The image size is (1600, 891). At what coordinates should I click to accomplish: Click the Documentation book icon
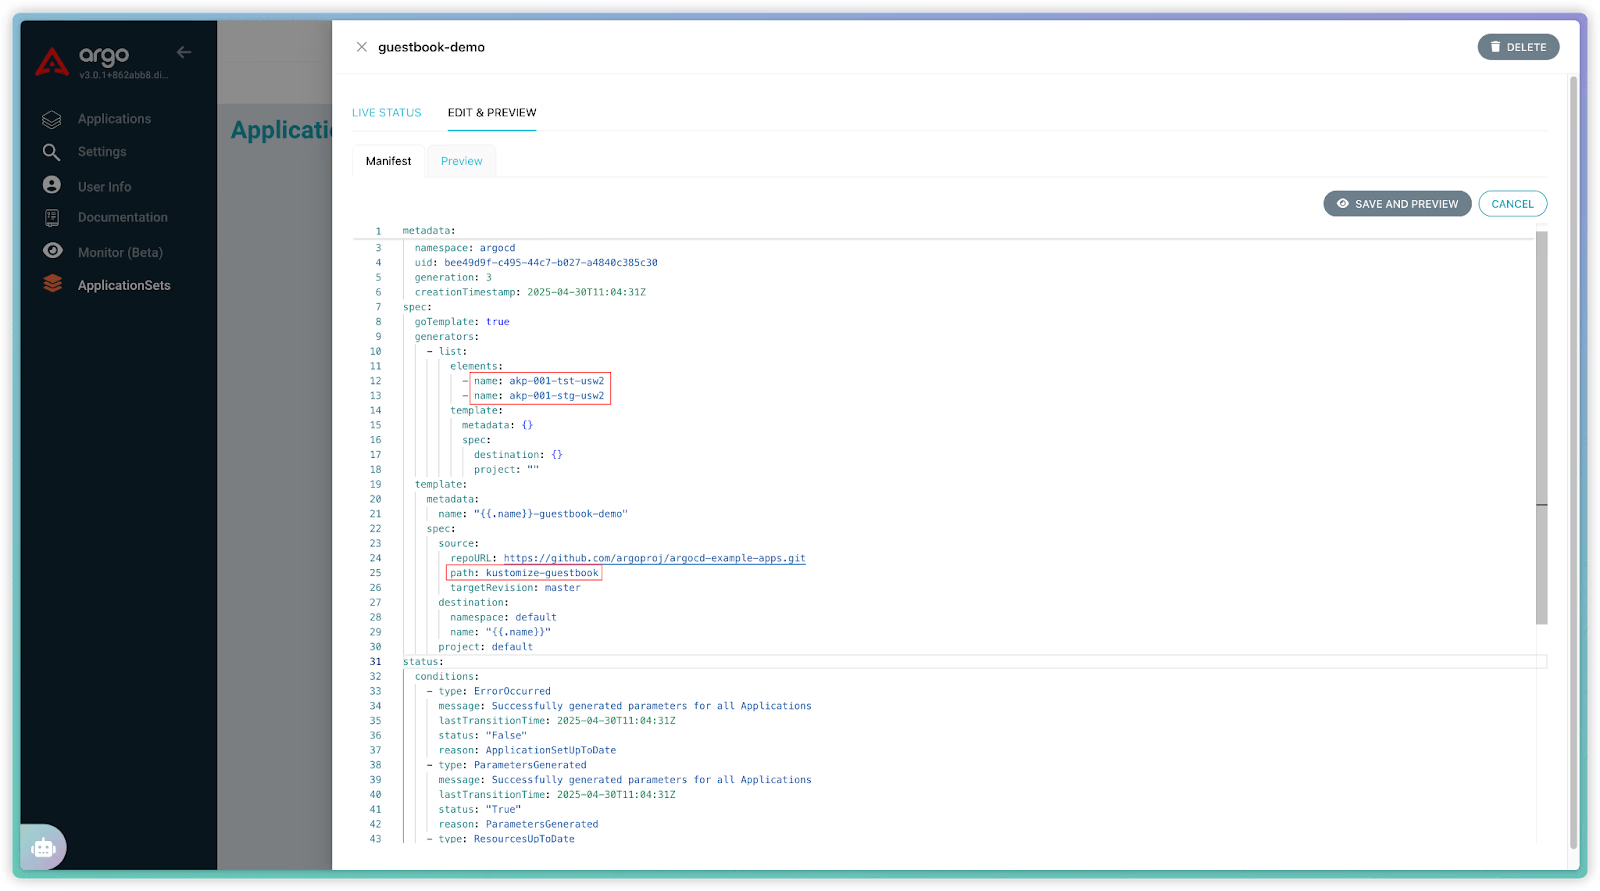52,217
